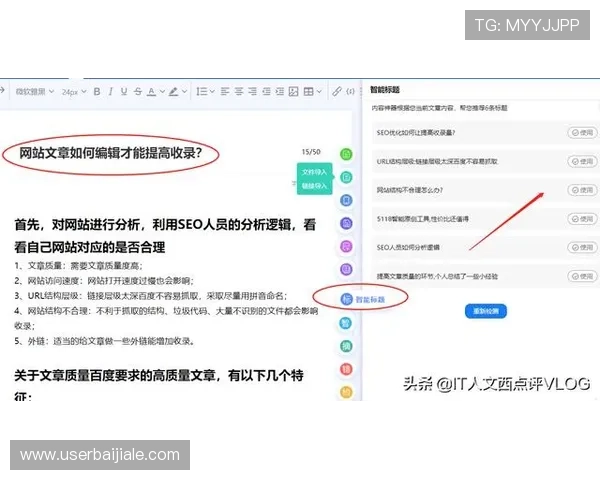Use the suggested title starting with 'URL结构层级'

pyautogui.click(x=582, y=161)
